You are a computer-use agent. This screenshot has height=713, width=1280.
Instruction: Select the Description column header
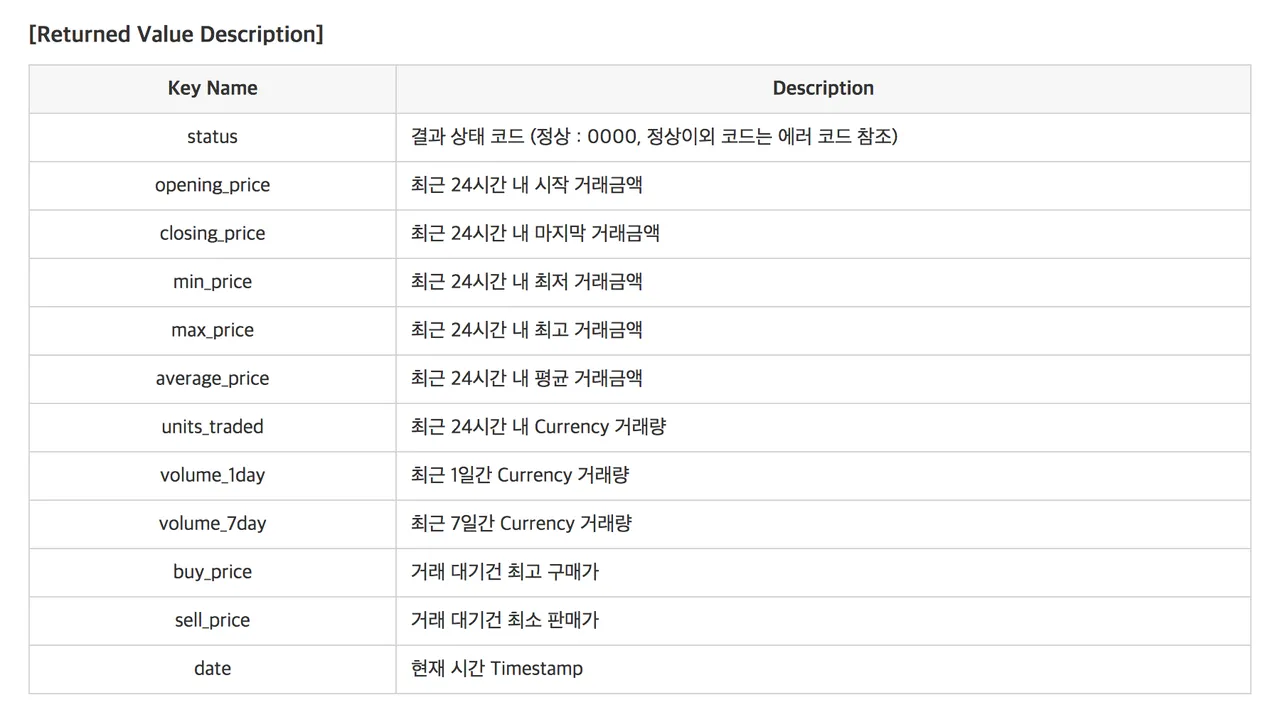coord(823,89)
